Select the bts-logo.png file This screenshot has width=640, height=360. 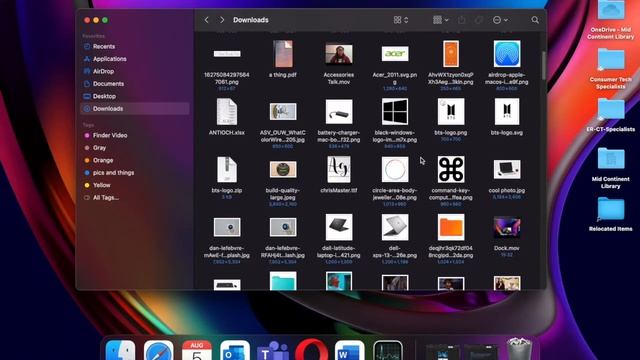pyautogui.click(x=451, y=111)
